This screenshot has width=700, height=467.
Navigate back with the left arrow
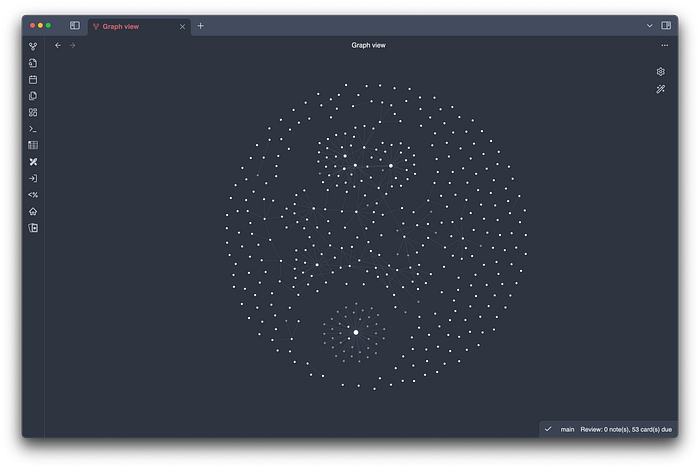(x=58, y=45)
